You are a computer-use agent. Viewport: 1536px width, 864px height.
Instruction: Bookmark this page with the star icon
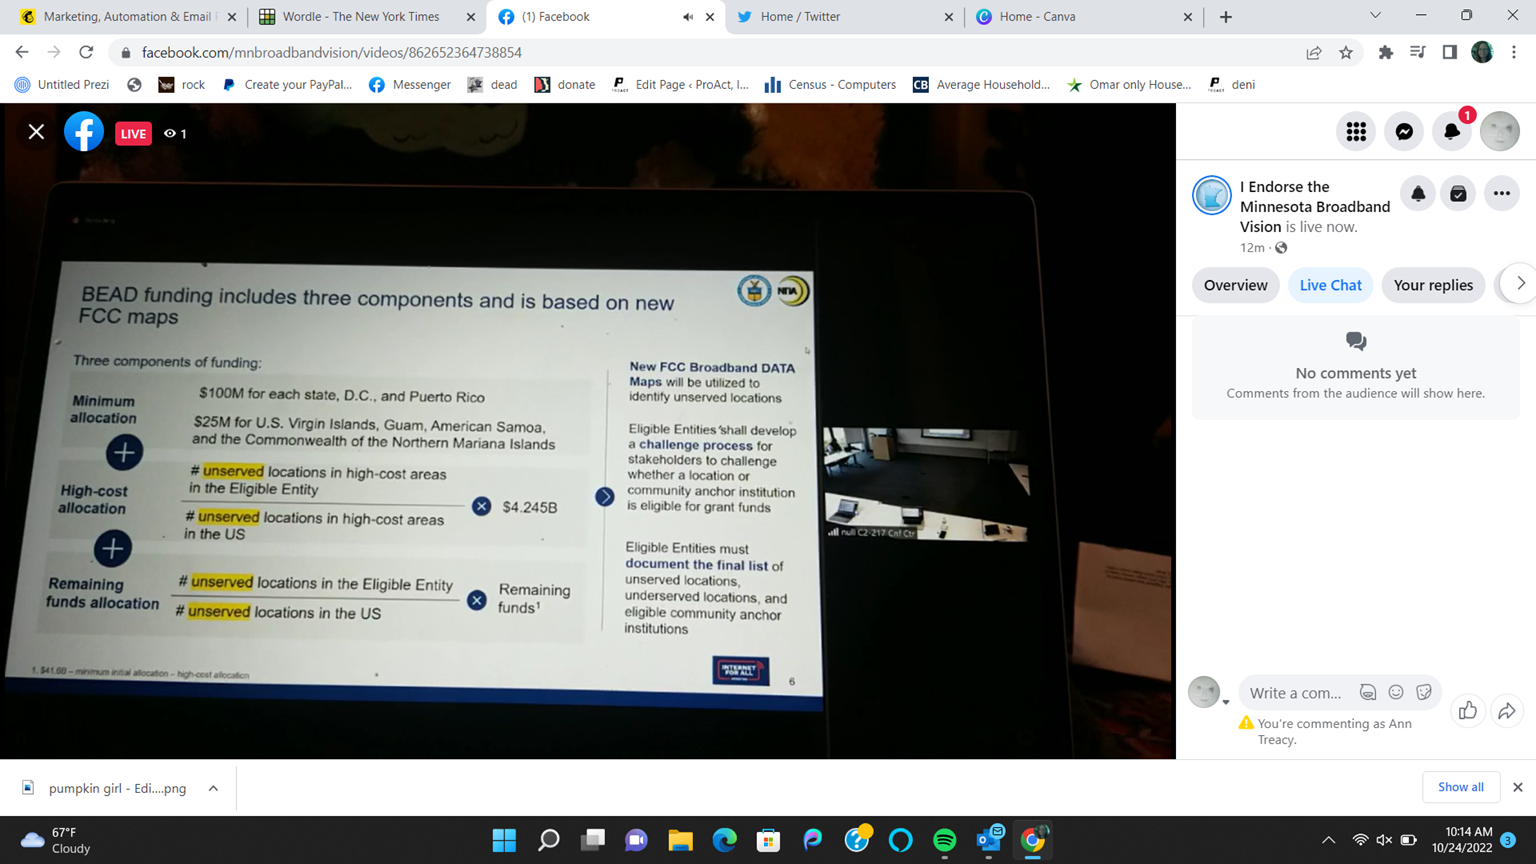[x=1346, y=53]
